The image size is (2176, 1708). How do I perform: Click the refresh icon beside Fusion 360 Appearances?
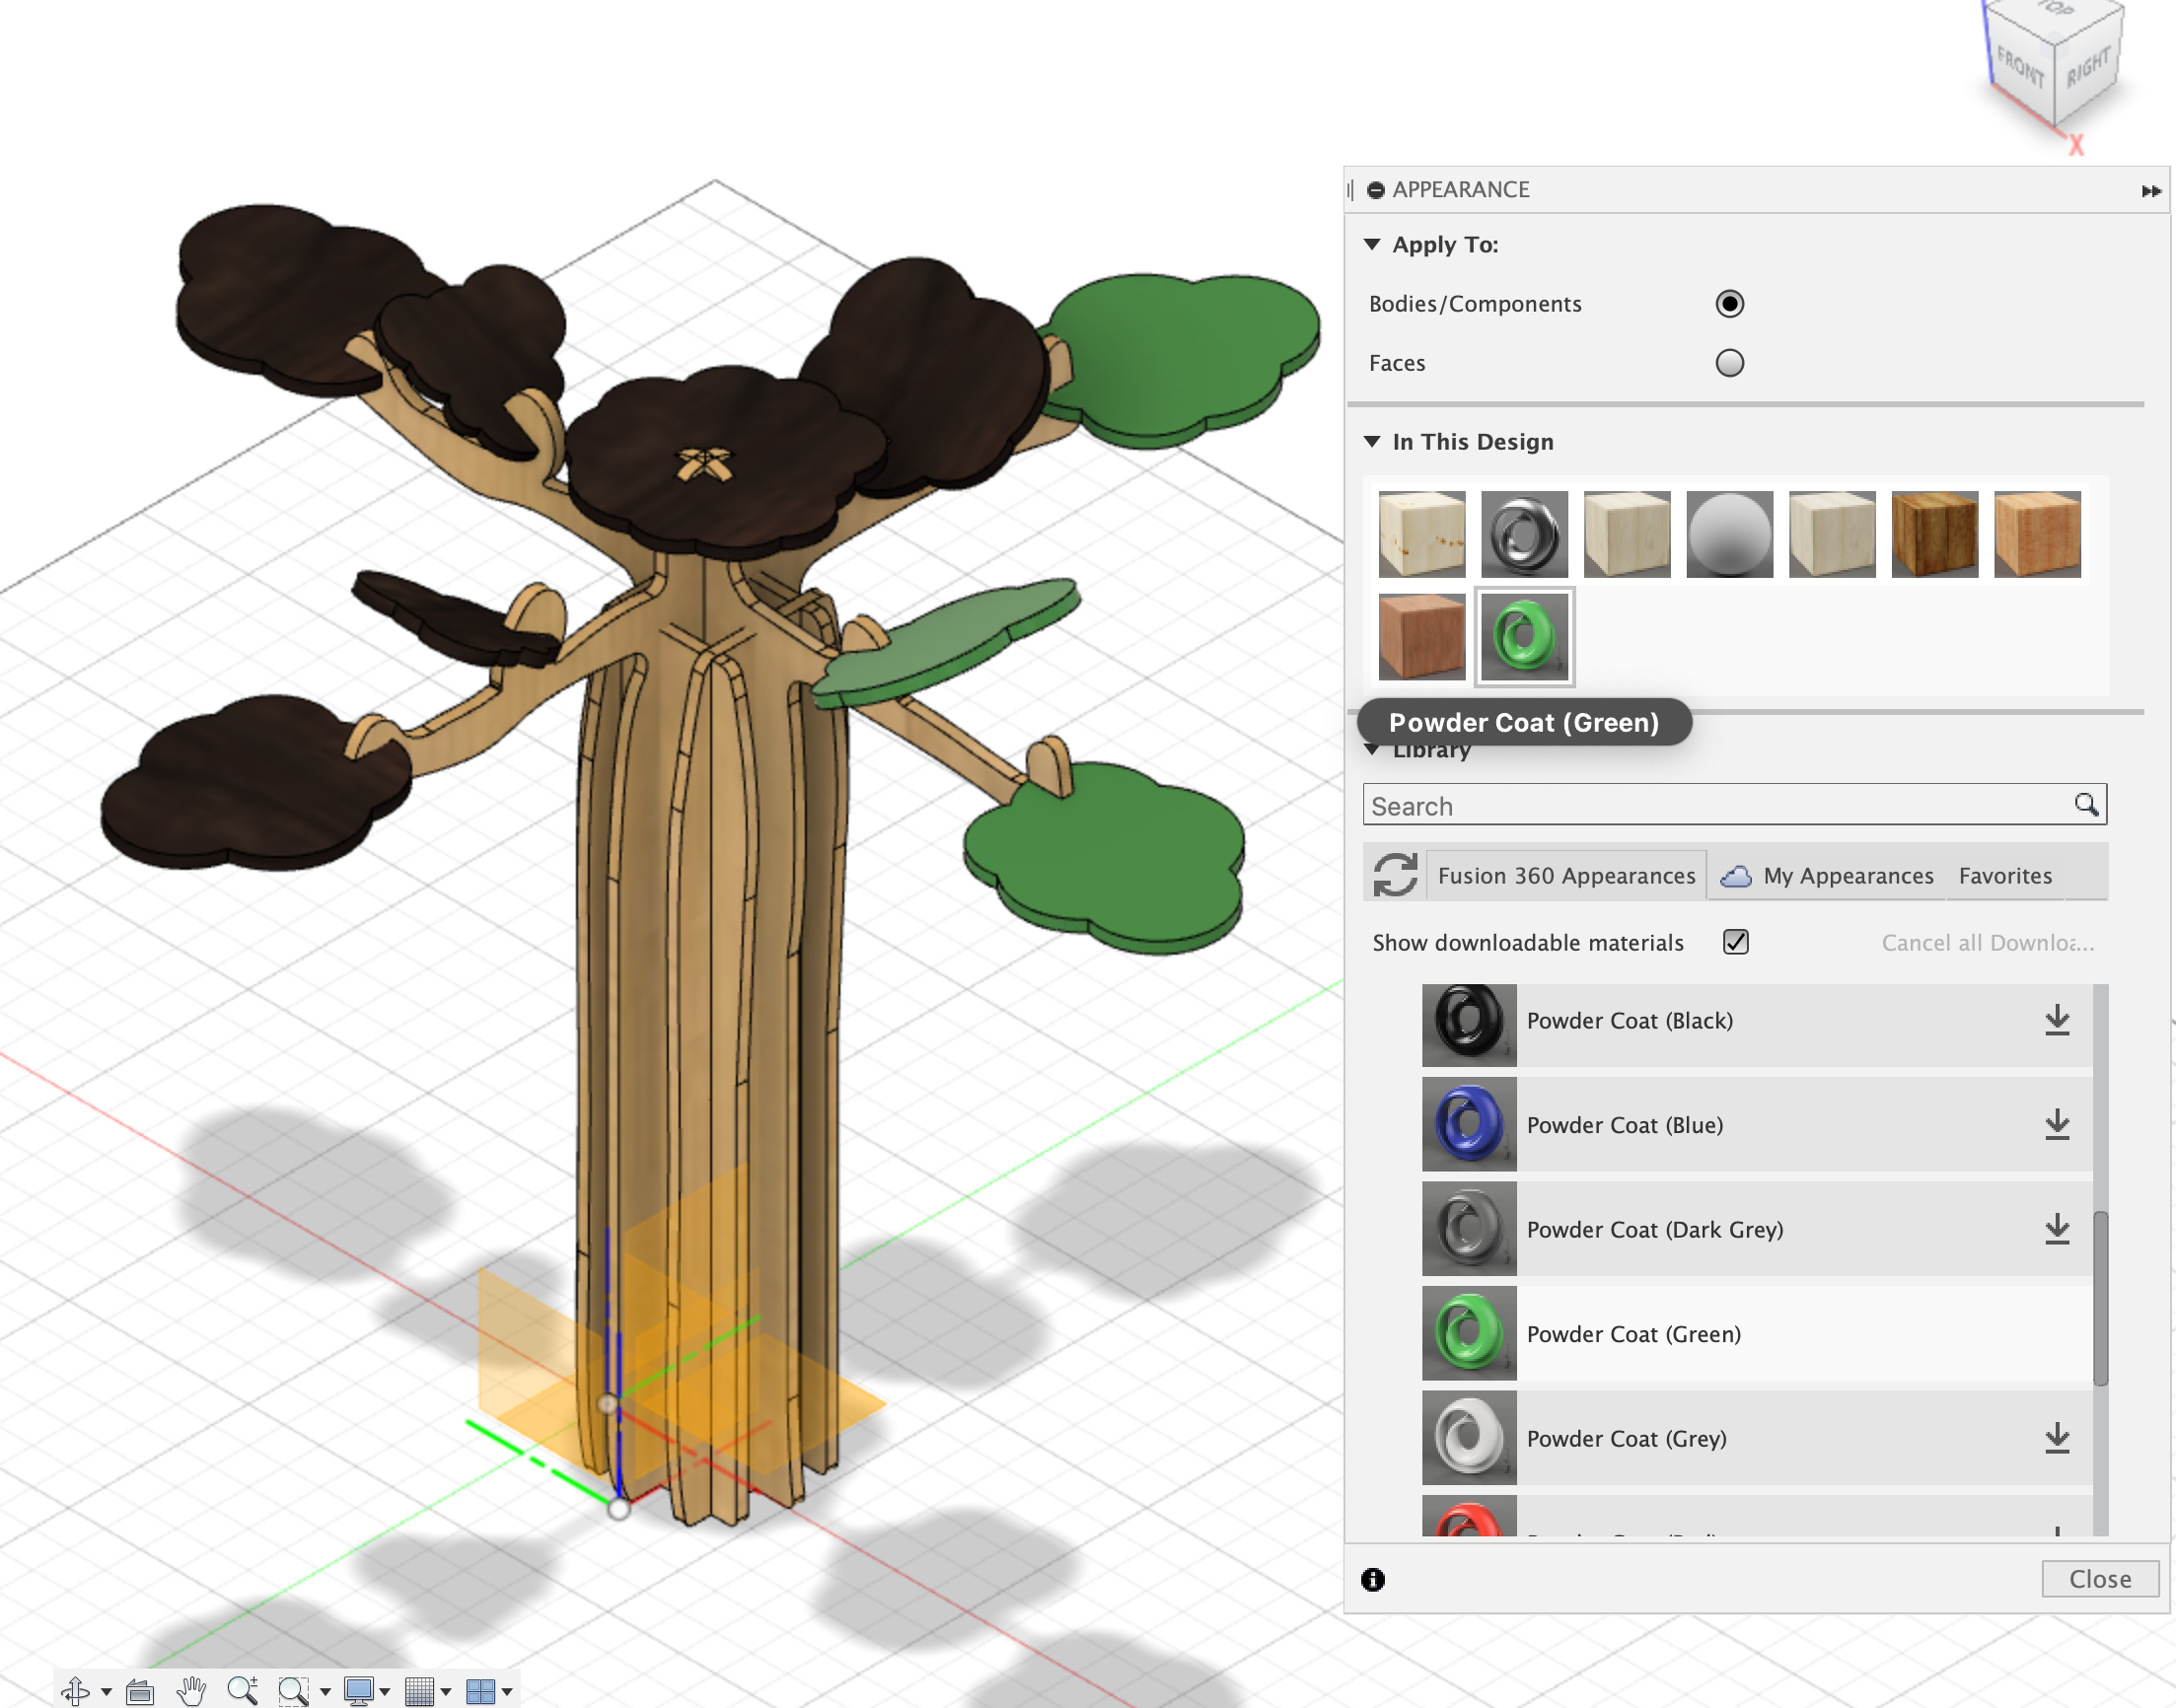click(1396, 874)
